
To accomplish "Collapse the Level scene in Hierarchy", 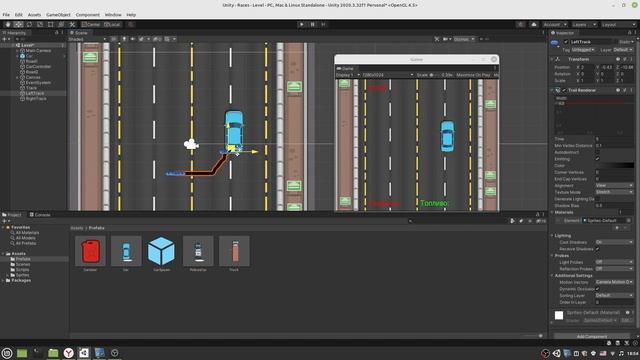I will [13, 45].
